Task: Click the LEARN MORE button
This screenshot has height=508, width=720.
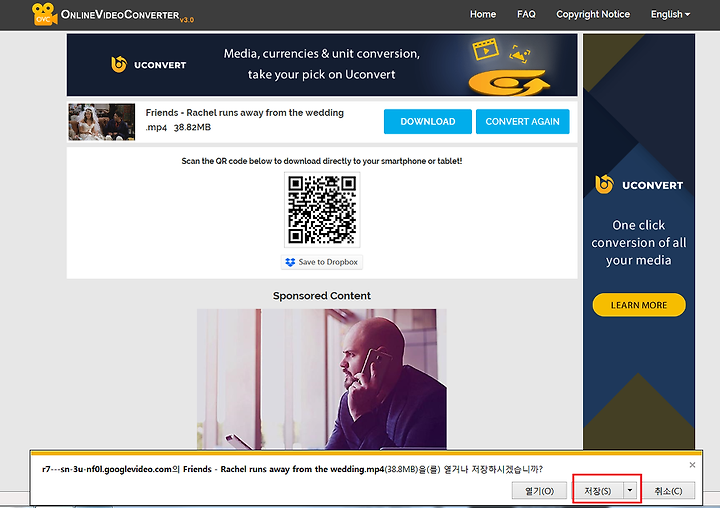Action: click(639, 305)
